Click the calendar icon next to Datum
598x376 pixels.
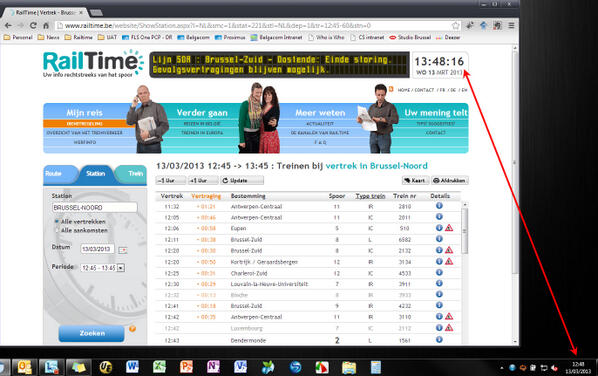point(122,250)
